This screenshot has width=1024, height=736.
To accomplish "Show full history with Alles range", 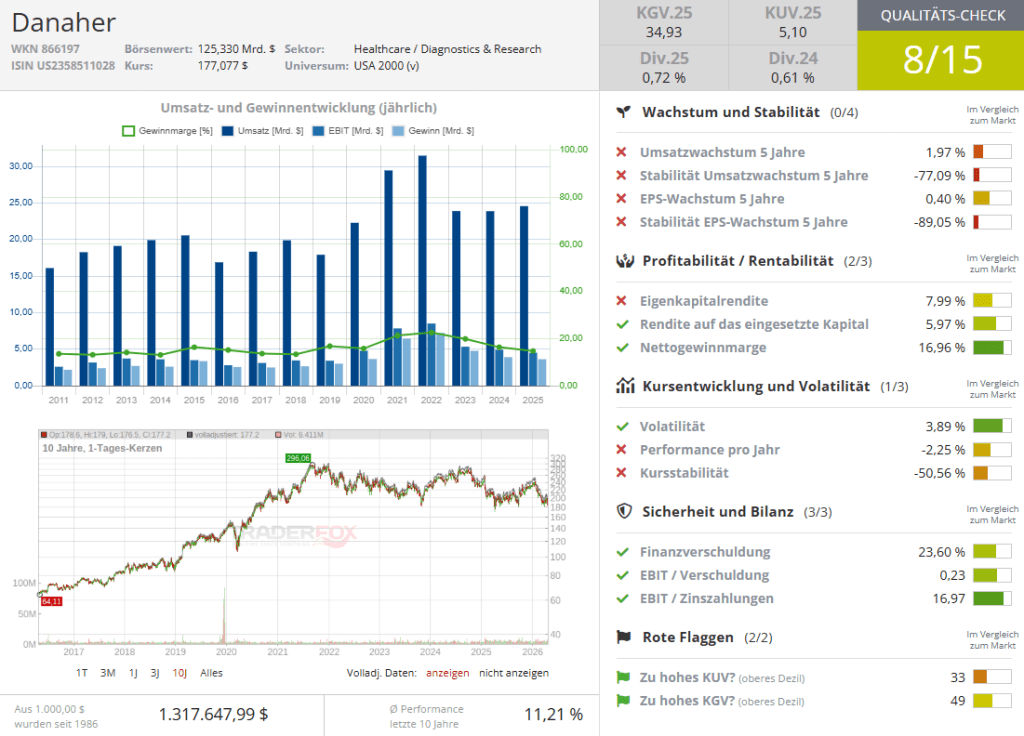I will [x=211, y=673].
